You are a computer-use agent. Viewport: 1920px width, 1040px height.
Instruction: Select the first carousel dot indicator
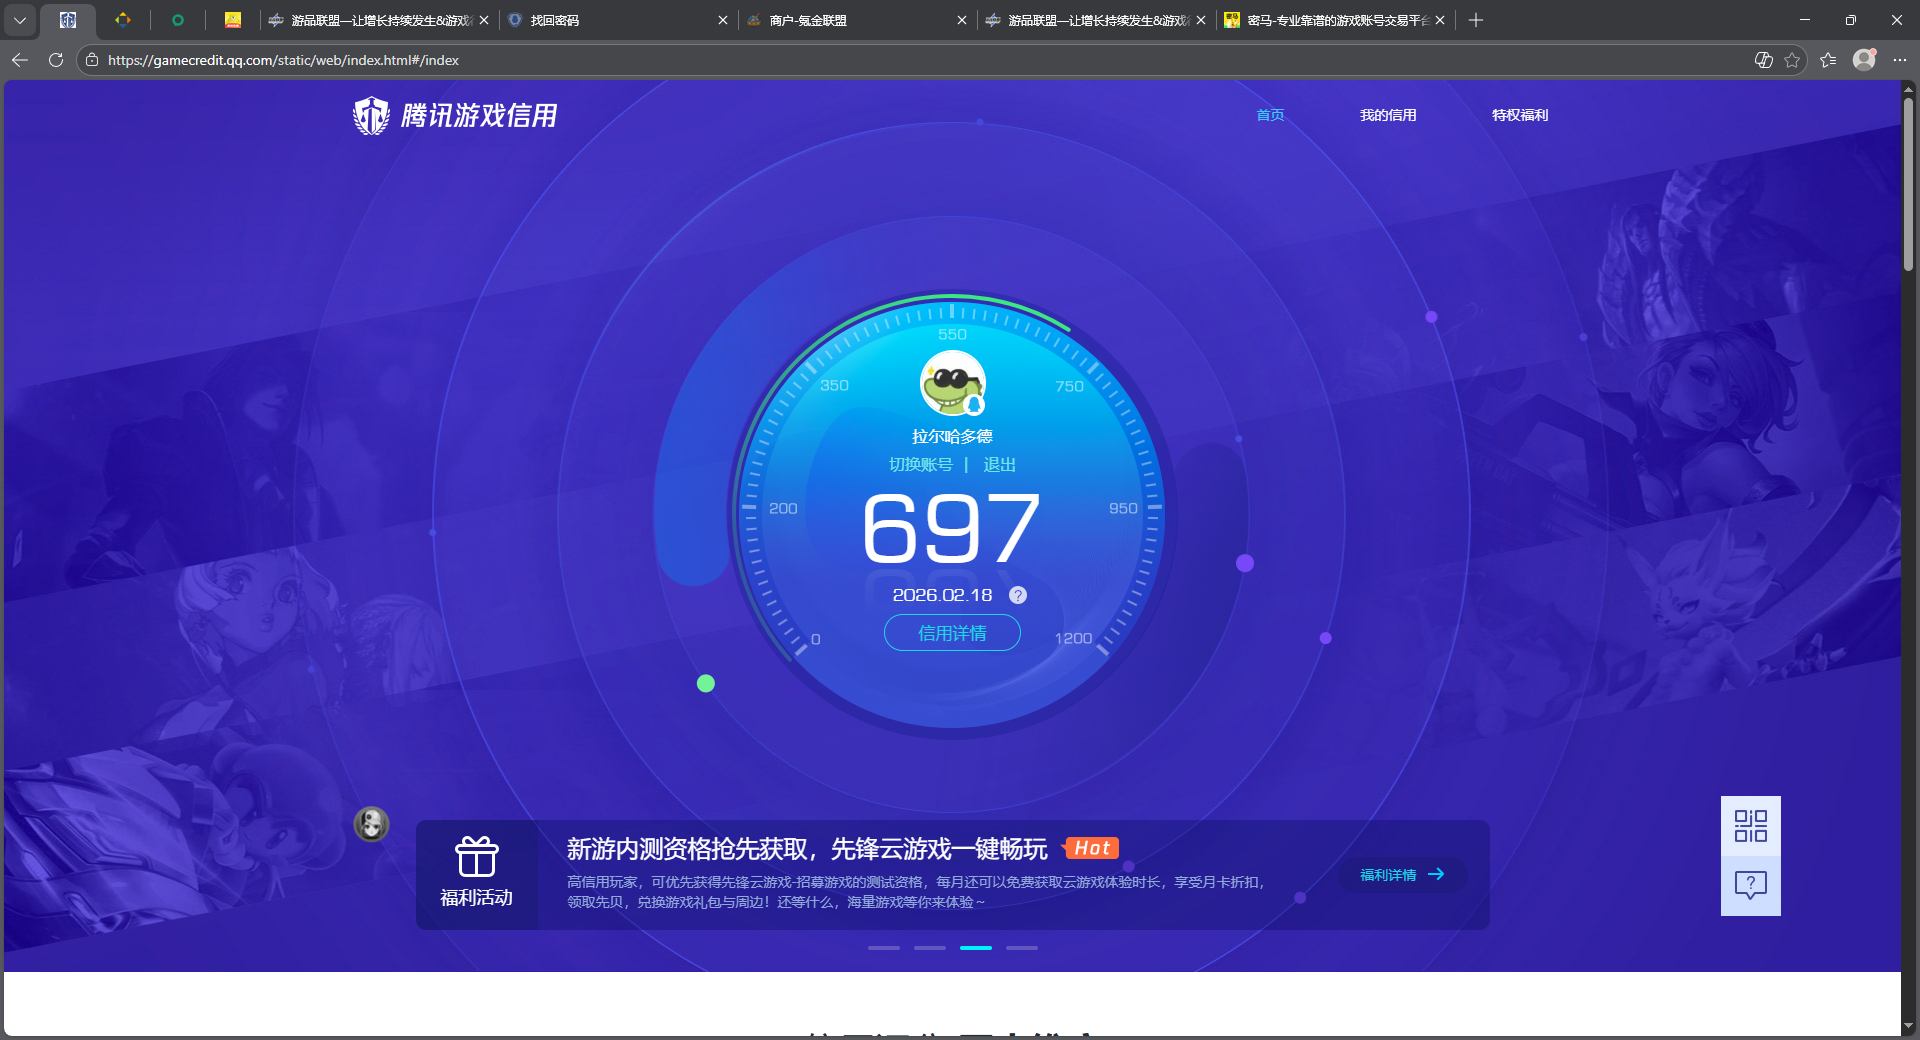pos(884,948)
